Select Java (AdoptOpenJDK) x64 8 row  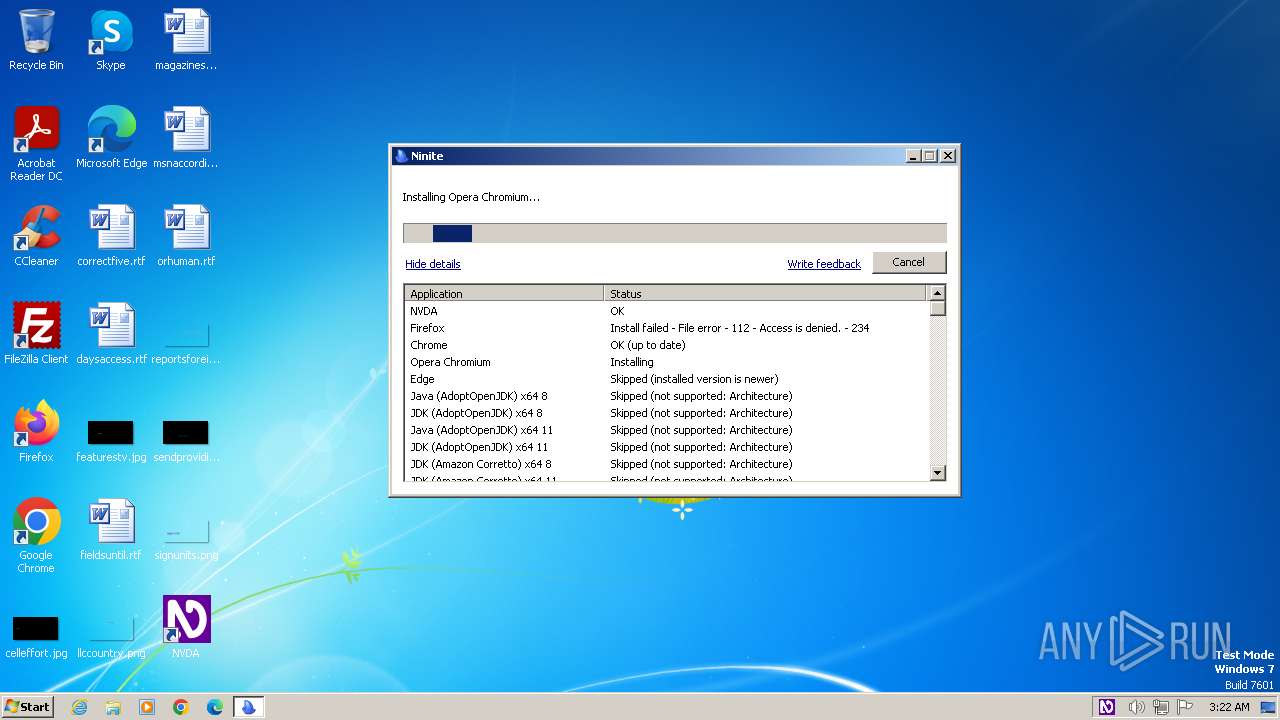(x=667, y=396)
